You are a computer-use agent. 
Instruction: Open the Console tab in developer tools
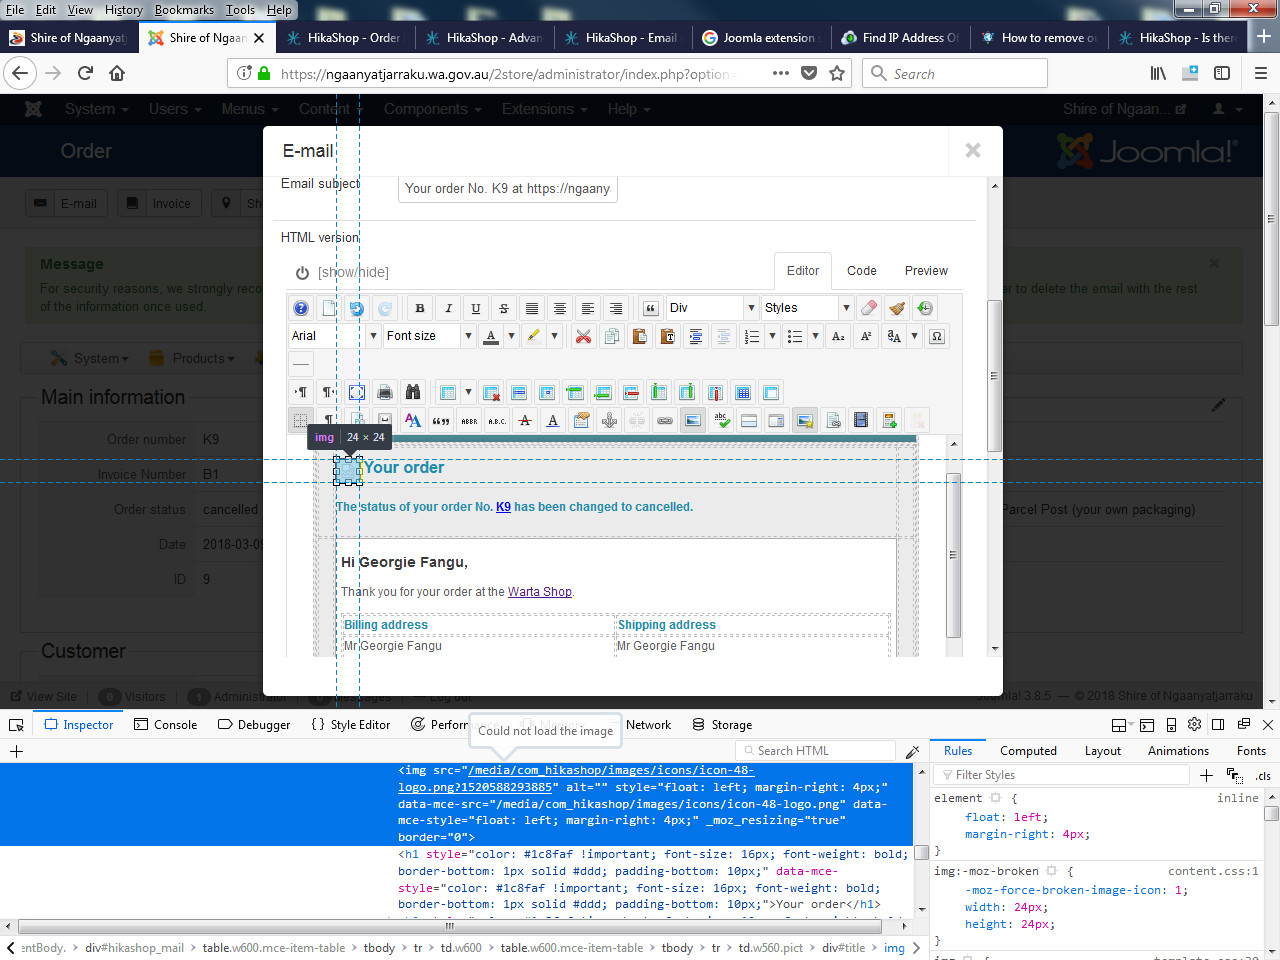(x=166, y=725)
